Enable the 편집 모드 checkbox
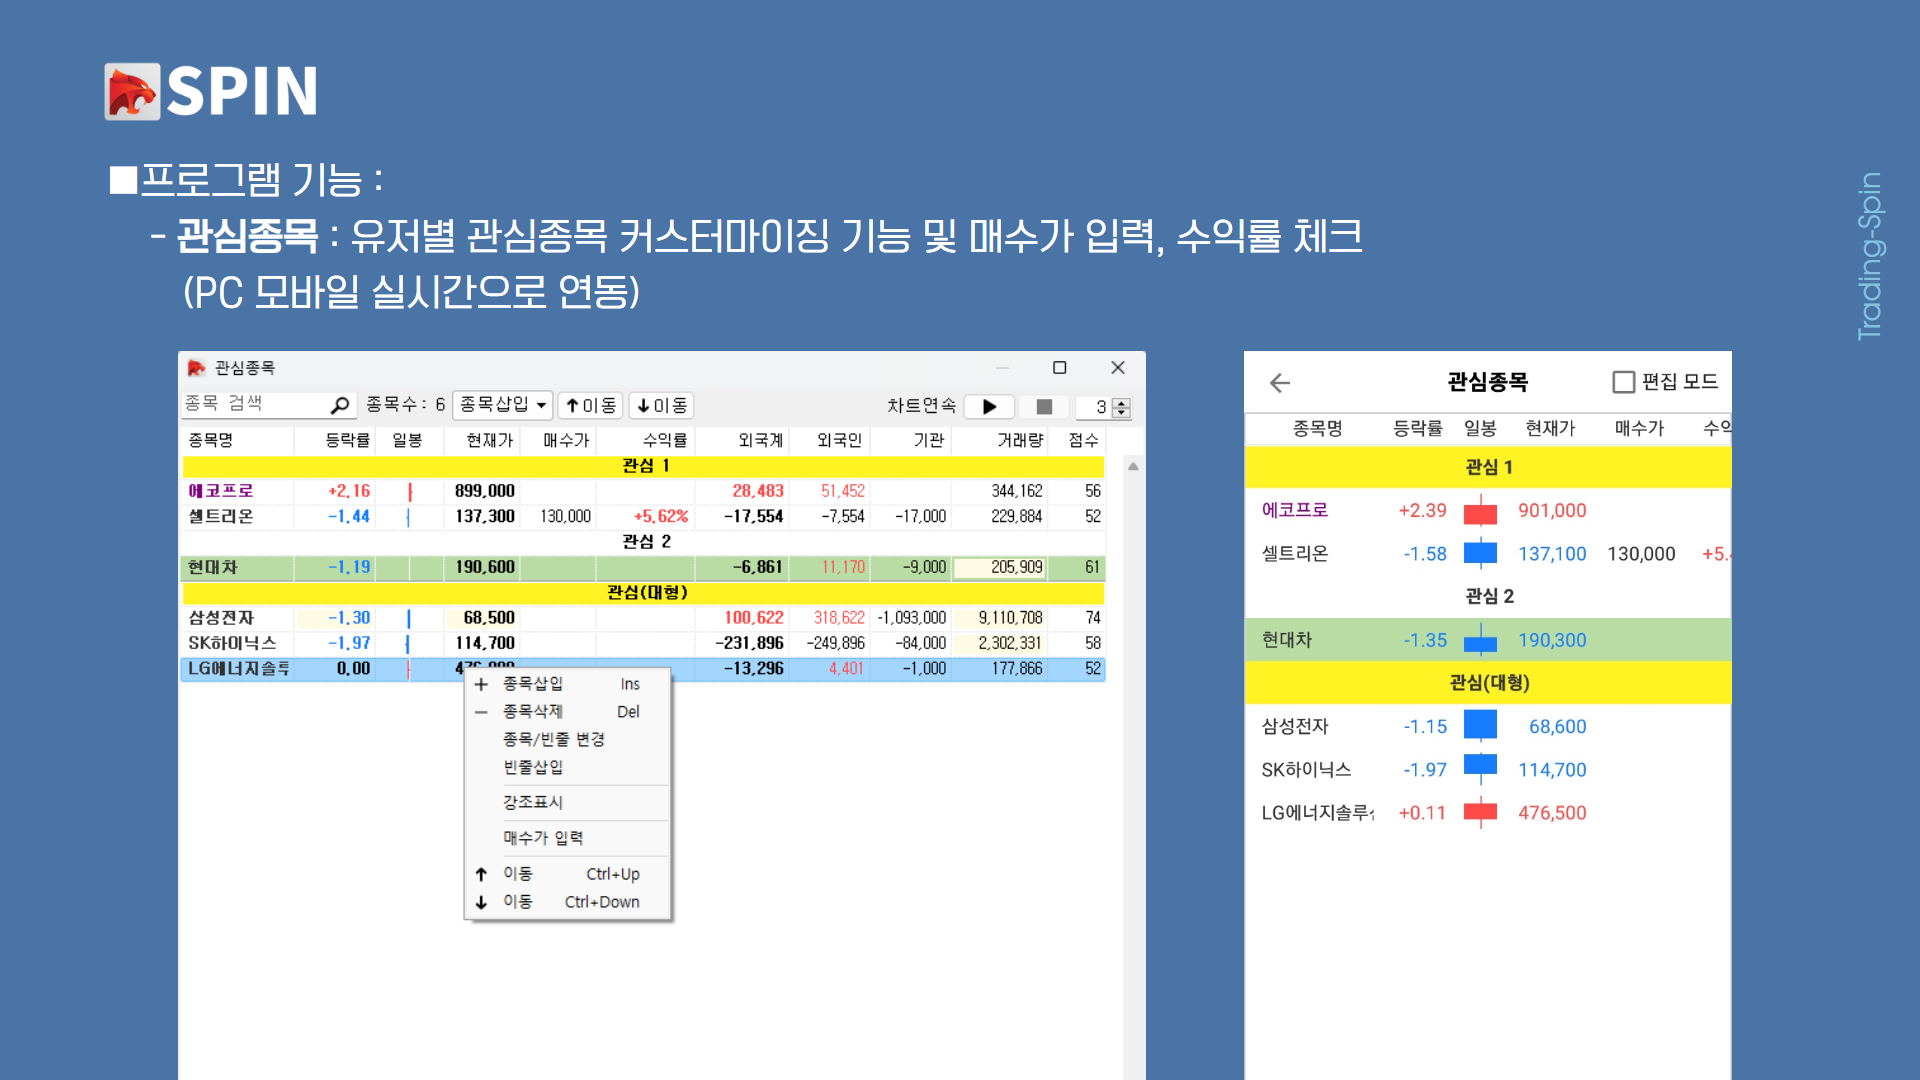The height and width of the screenshot is (1080, 1920). coord(1623,382)
